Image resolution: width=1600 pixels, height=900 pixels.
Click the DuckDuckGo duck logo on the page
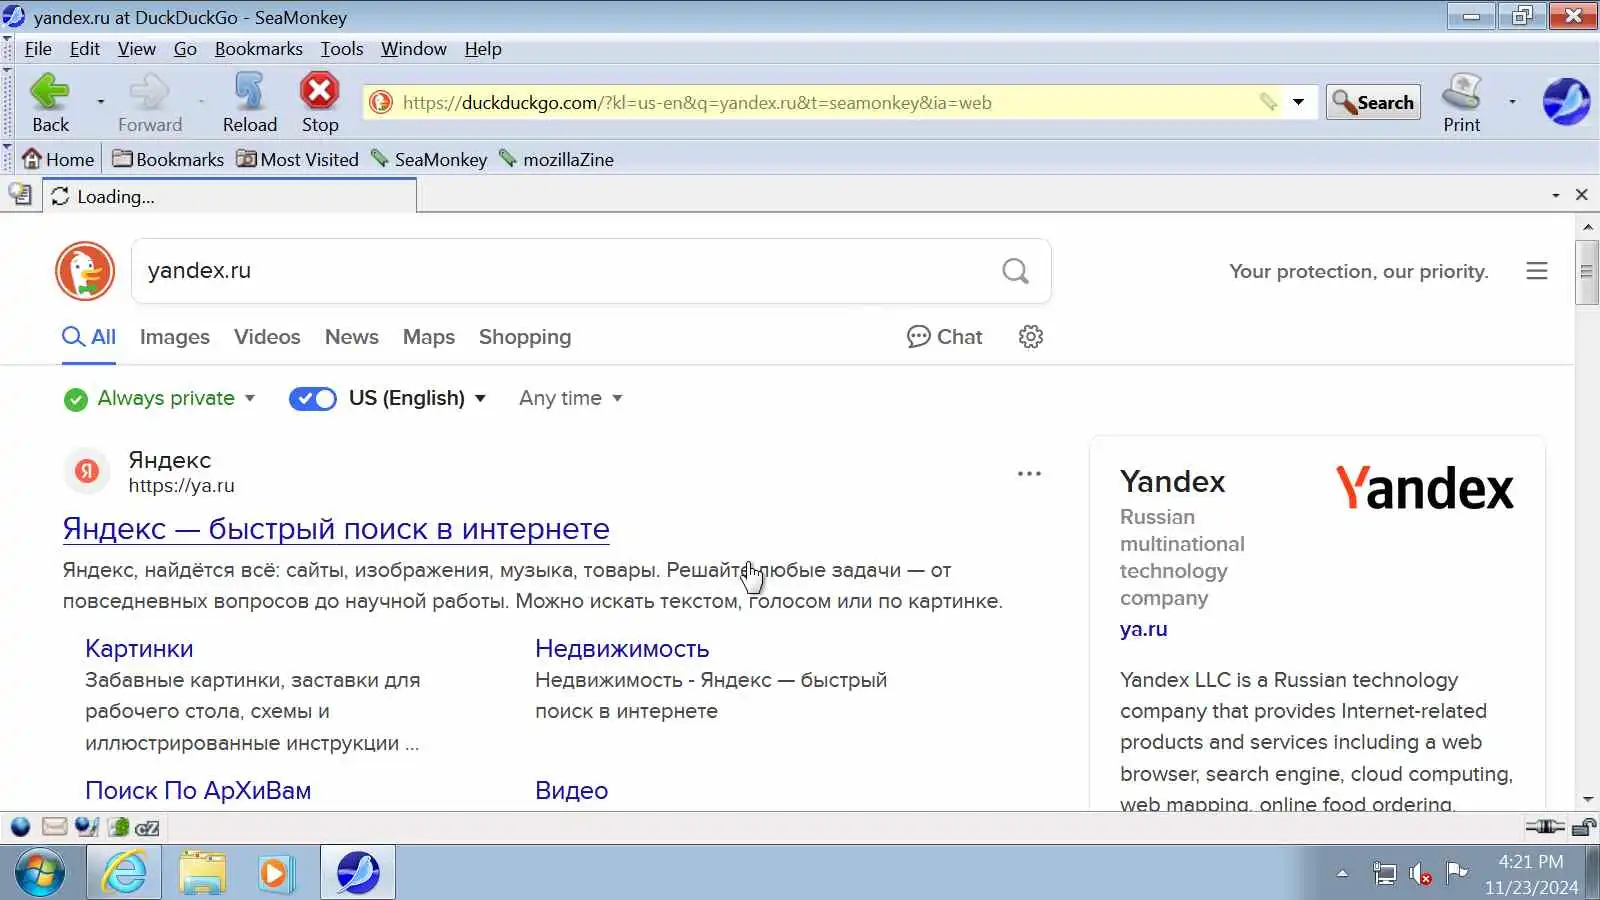85,271
